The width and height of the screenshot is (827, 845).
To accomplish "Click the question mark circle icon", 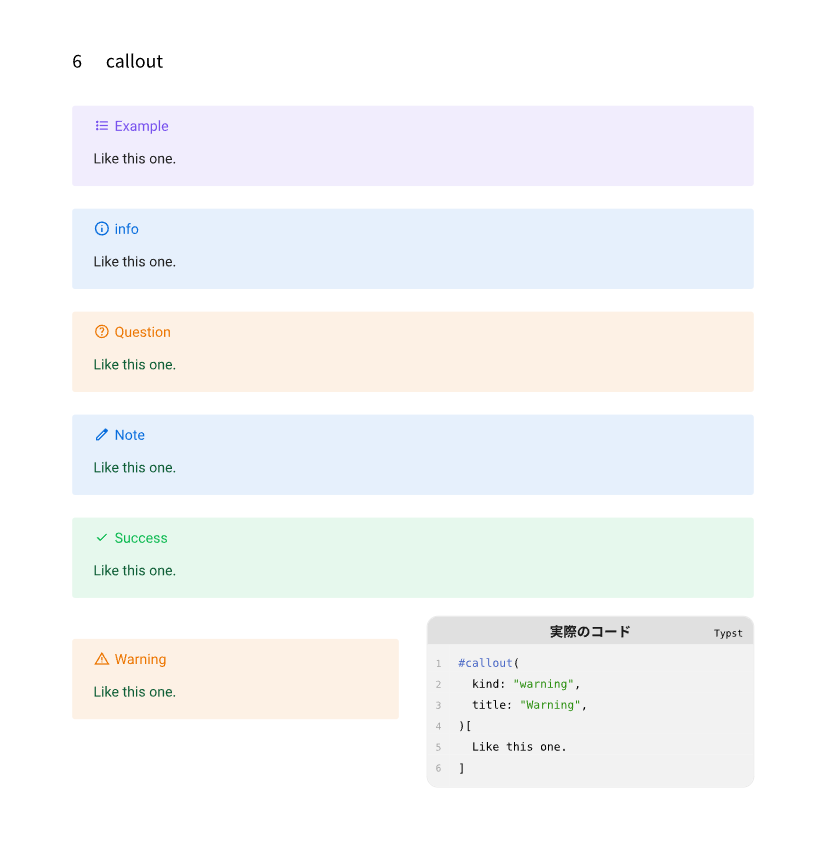I will click(x=101, y=332).
